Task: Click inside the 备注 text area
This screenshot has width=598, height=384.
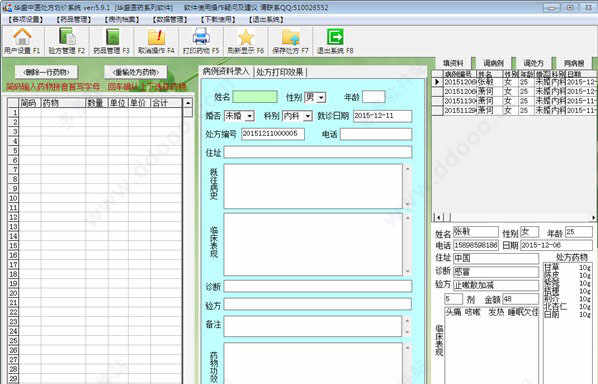Action: (313, 326)
